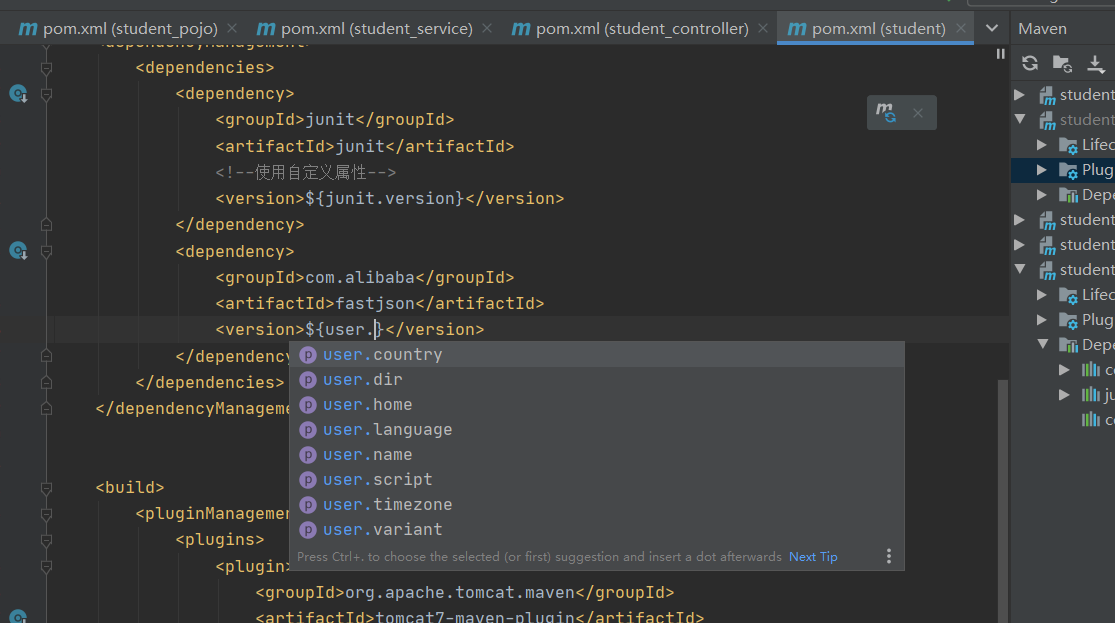
Task: Click the fastjson artifactId text
Action: (375, 304)
